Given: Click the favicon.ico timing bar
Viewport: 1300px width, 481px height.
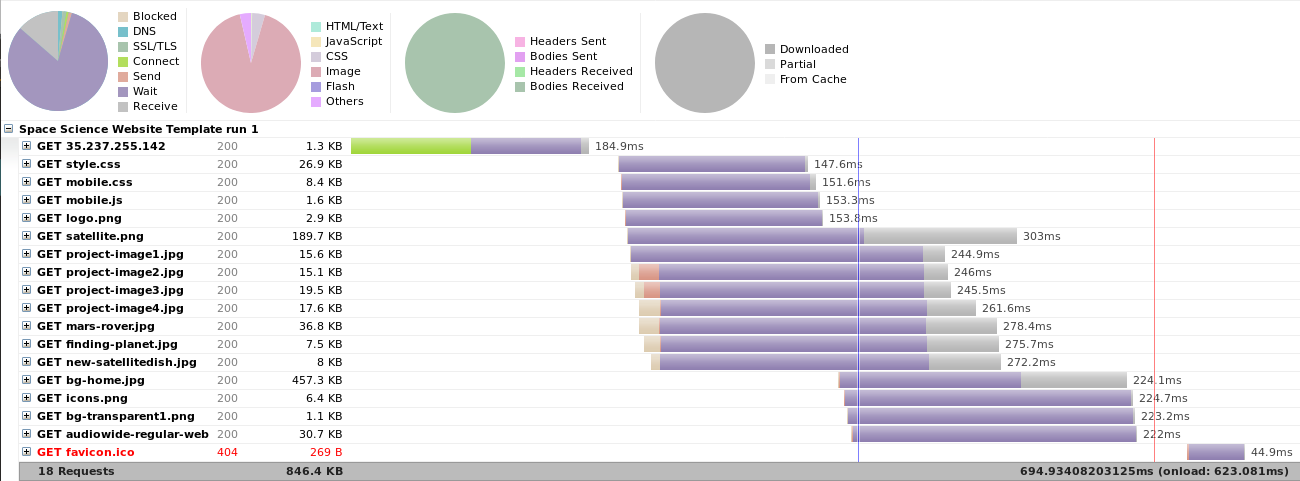Looking at the screenshot, I should (x=1215, y=452).
